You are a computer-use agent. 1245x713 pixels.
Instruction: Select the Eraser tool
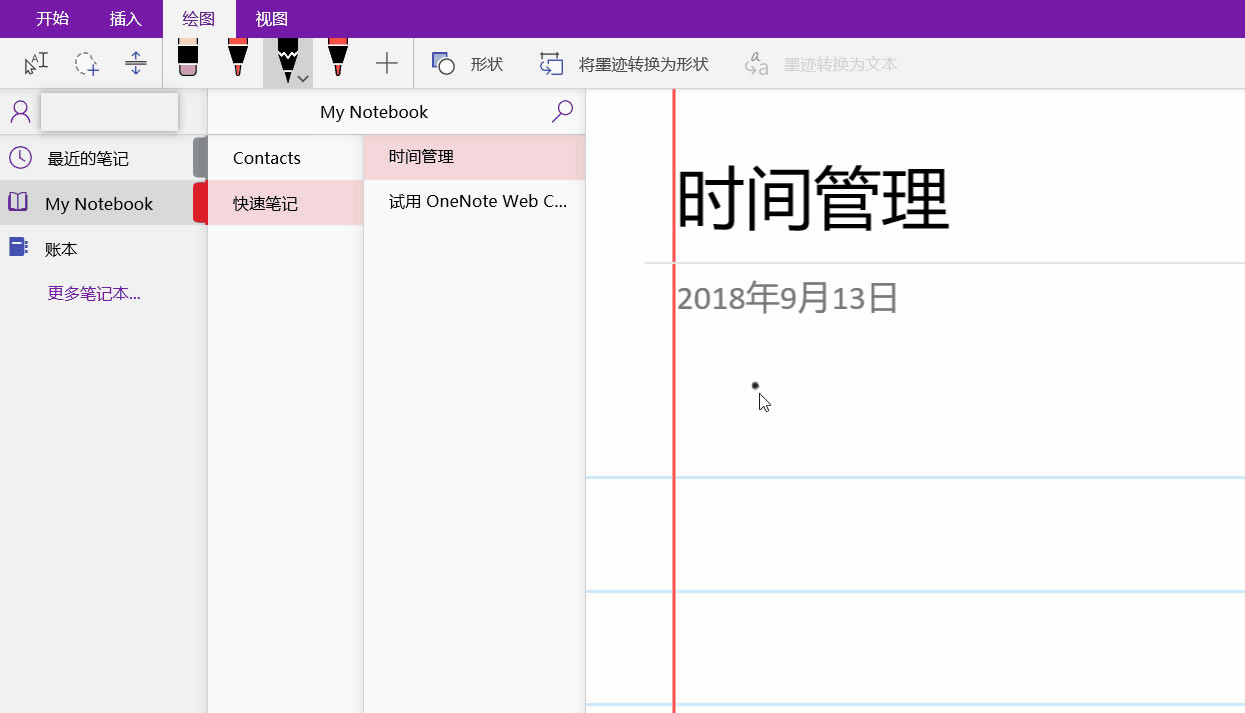click(x=187, y=60)
